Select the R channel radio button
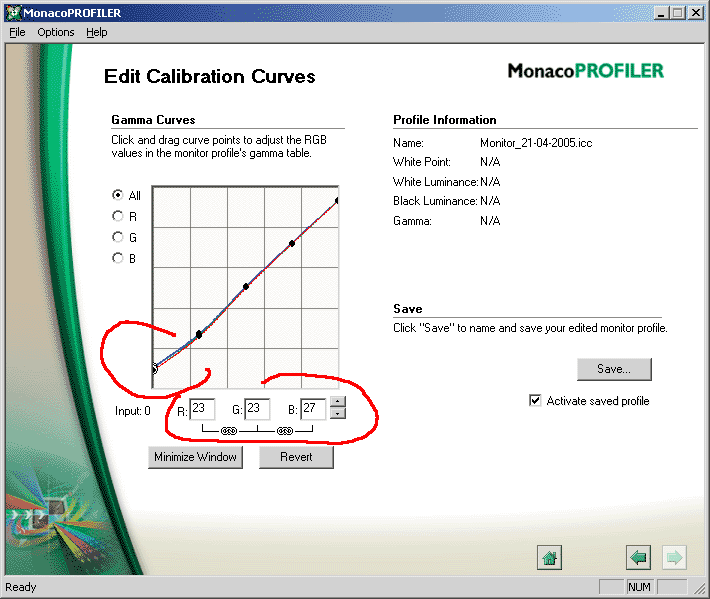 (118, 216)
